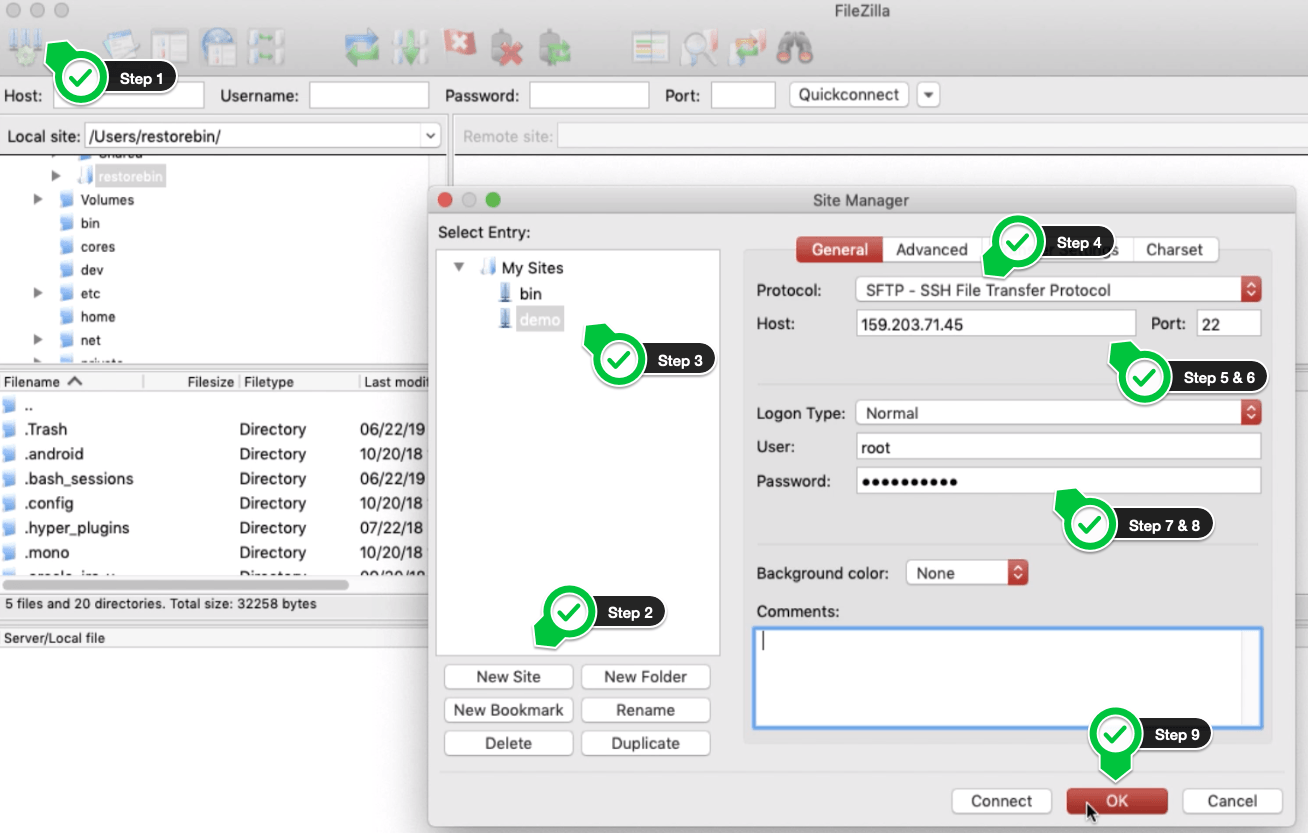1308x833 pixels.
Task: Click the New Site button
Action: 508,677
